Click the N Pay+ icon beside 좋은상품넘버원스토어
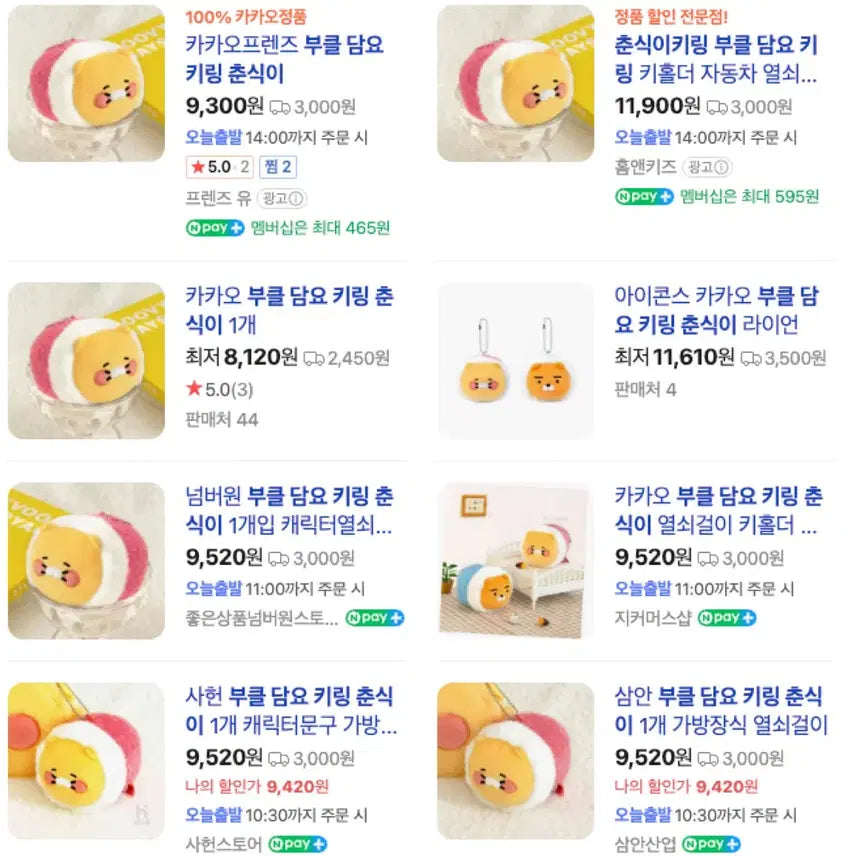This screenshot has width=856, height=856. 375,618
